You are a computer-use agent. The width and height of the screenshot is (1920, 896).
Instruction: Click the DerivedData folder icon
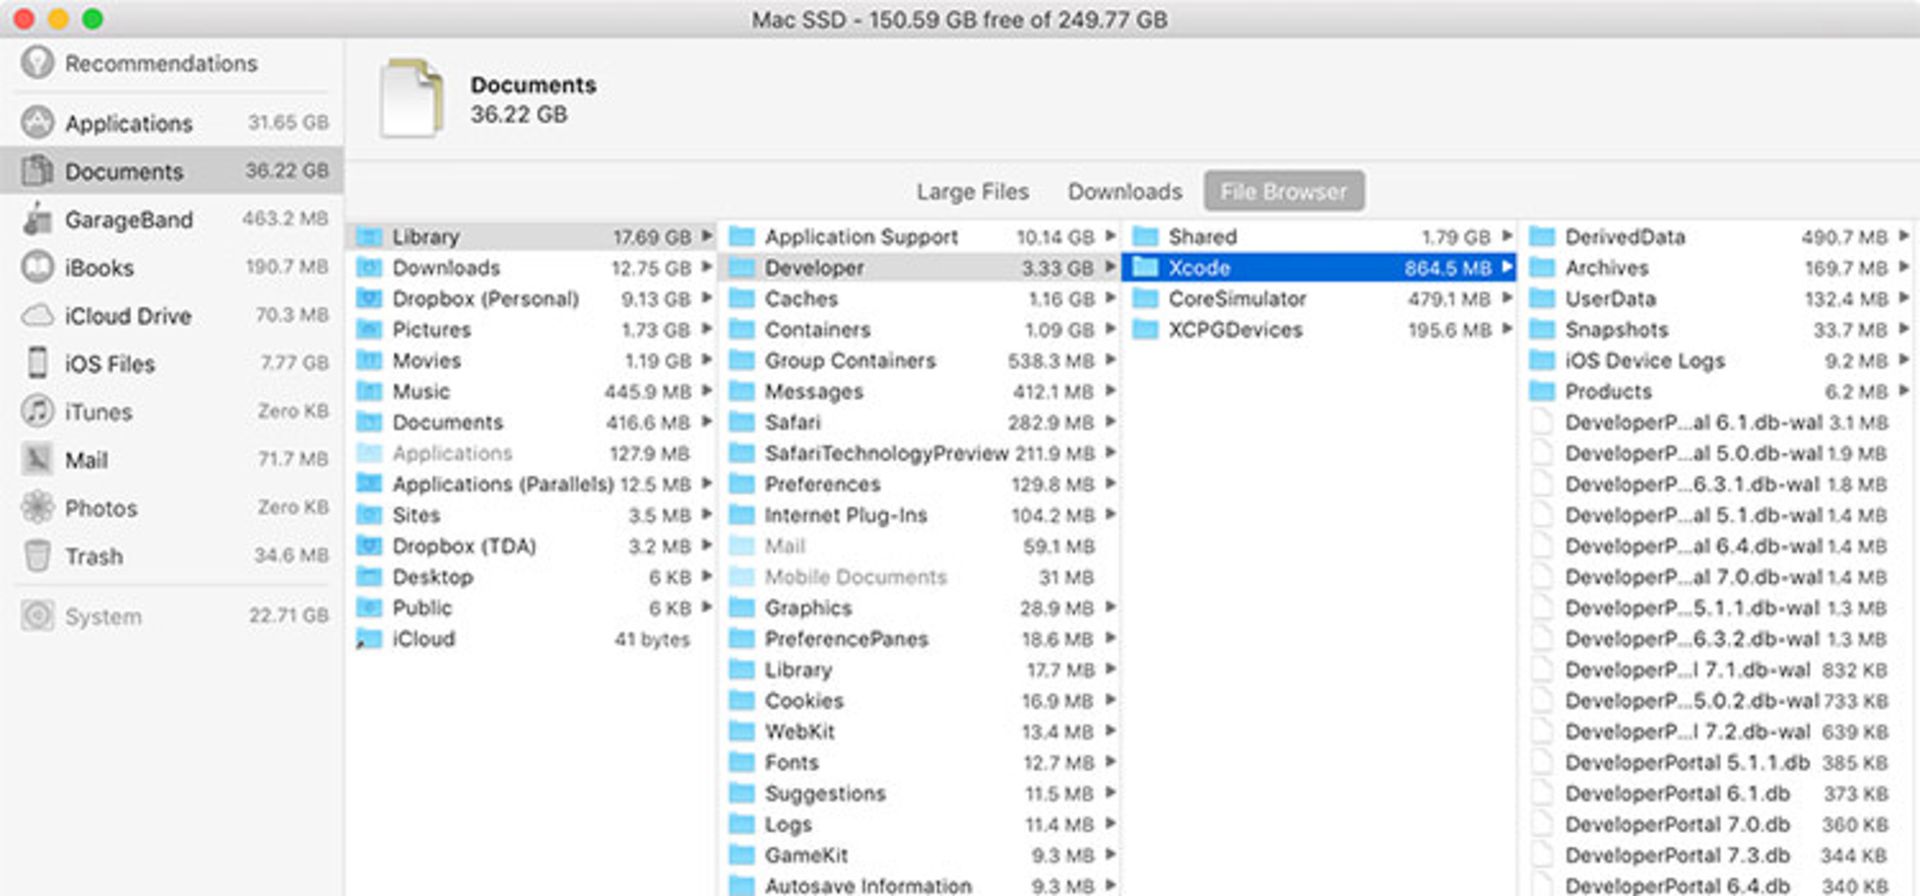click(x=1543, y=237)
